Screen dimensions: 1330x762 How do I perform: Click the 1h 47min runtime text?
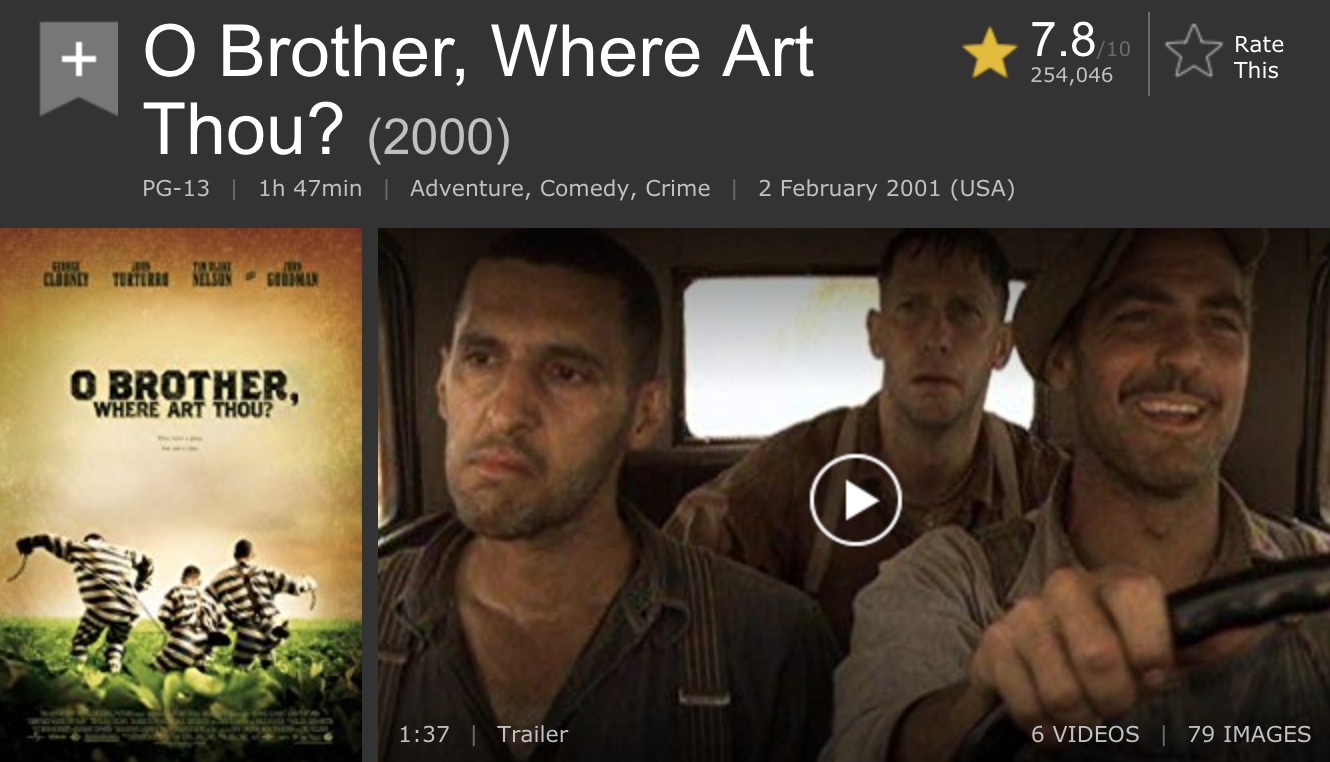pyautogui.click(x=310, y=188)
